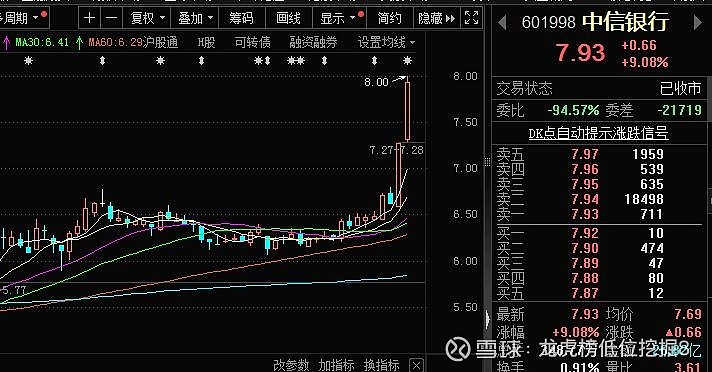This screenshot has width=712, height=372.
Task: Click the 7.27-7.28 gap annotation
Action: [x=396, y=150]
